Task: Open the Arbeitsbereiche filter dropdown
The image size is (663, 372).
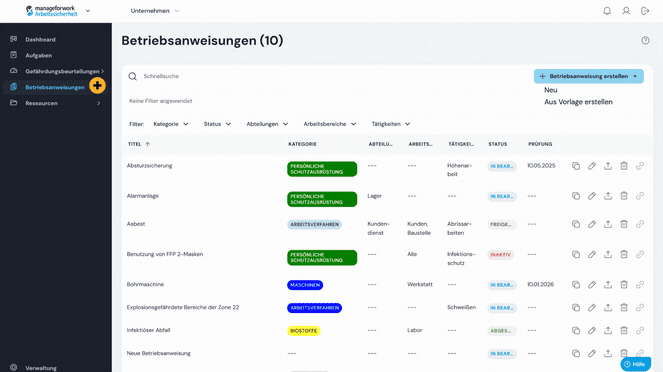Action: click(x=330, y=124)
